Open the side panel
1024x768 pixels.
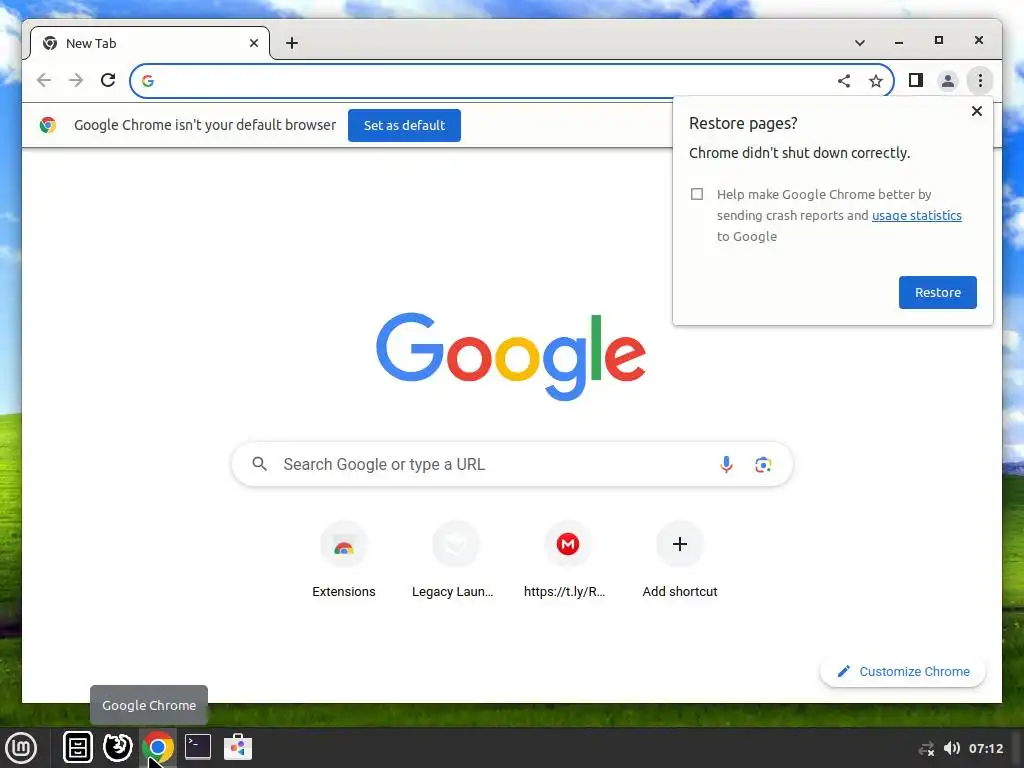point(916,80)
